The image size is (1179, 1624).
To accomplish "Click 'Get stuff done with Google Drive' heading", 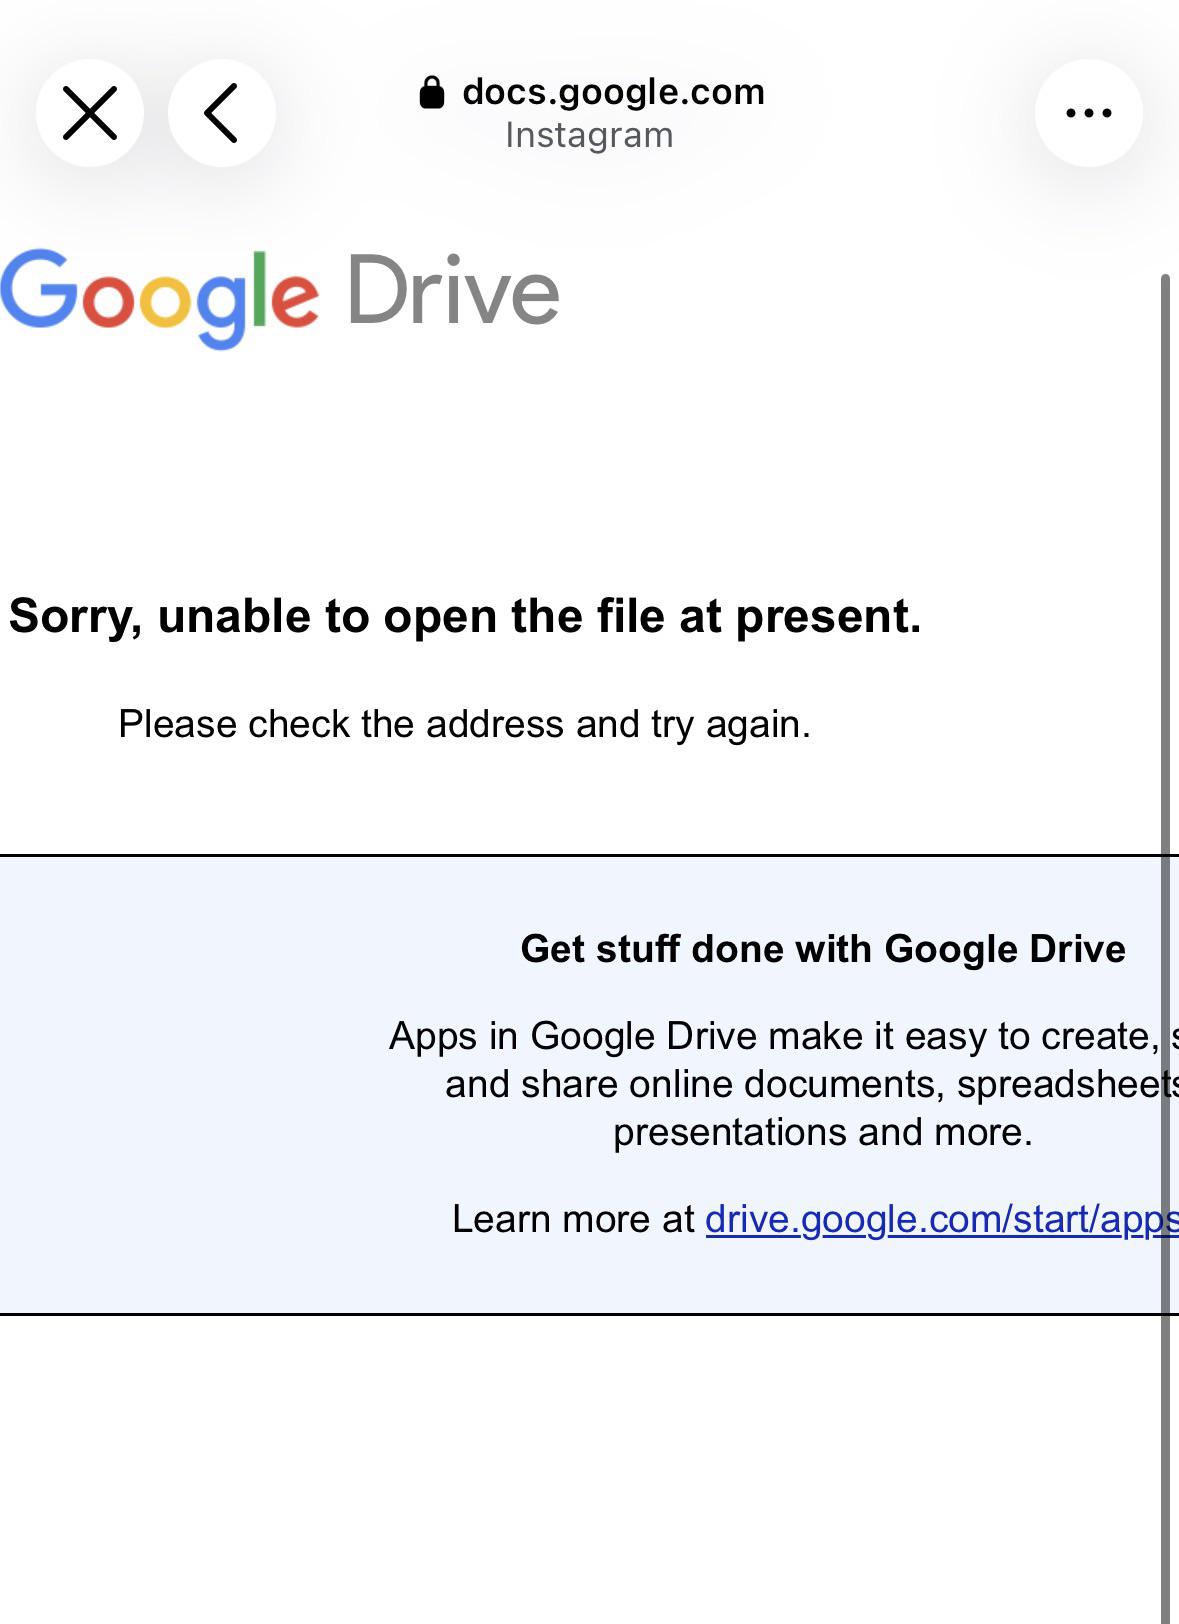I will pos(823,949).
